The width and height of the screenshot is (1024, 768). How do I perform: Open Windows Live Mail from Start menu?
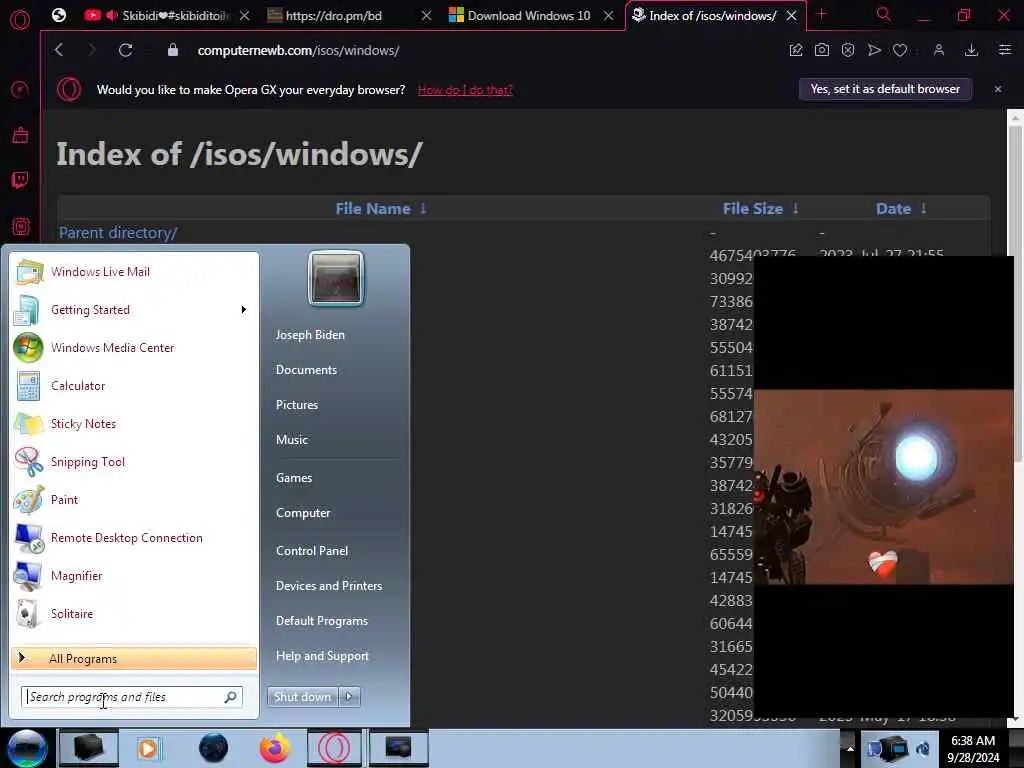tap(100, 272)
